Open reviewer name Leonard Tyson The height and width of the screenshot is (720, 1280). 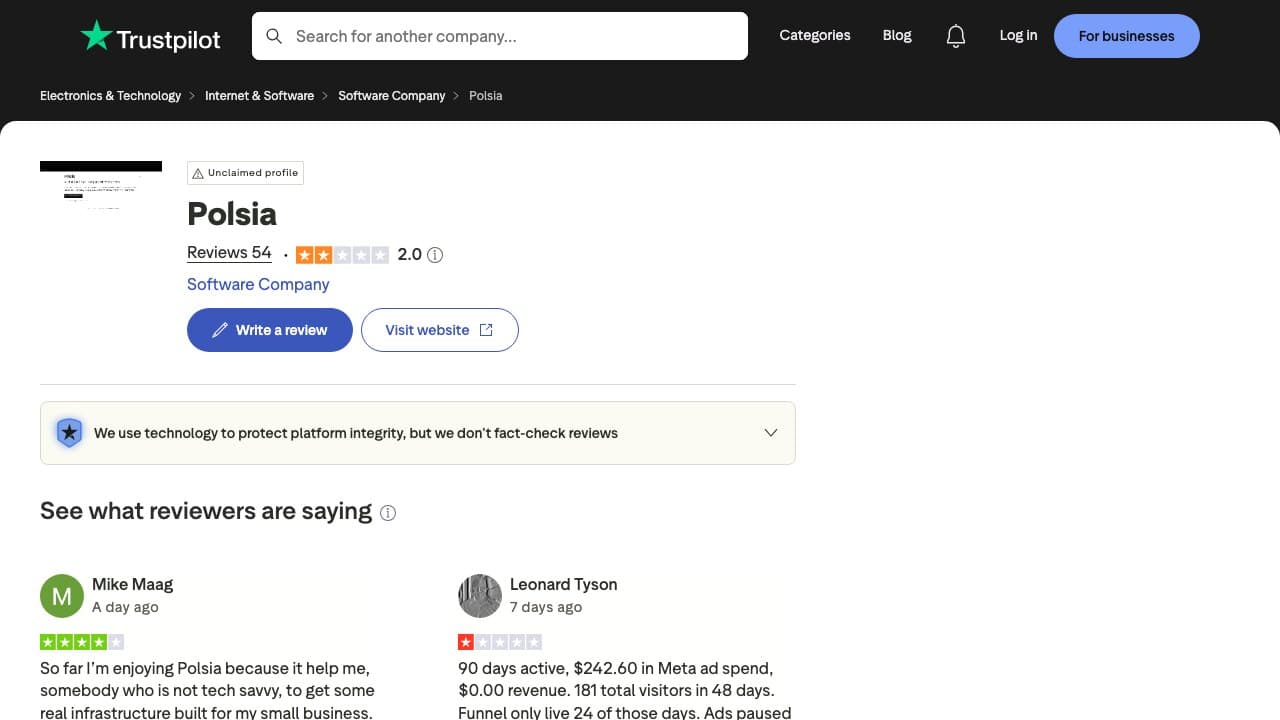pos(564,584)
